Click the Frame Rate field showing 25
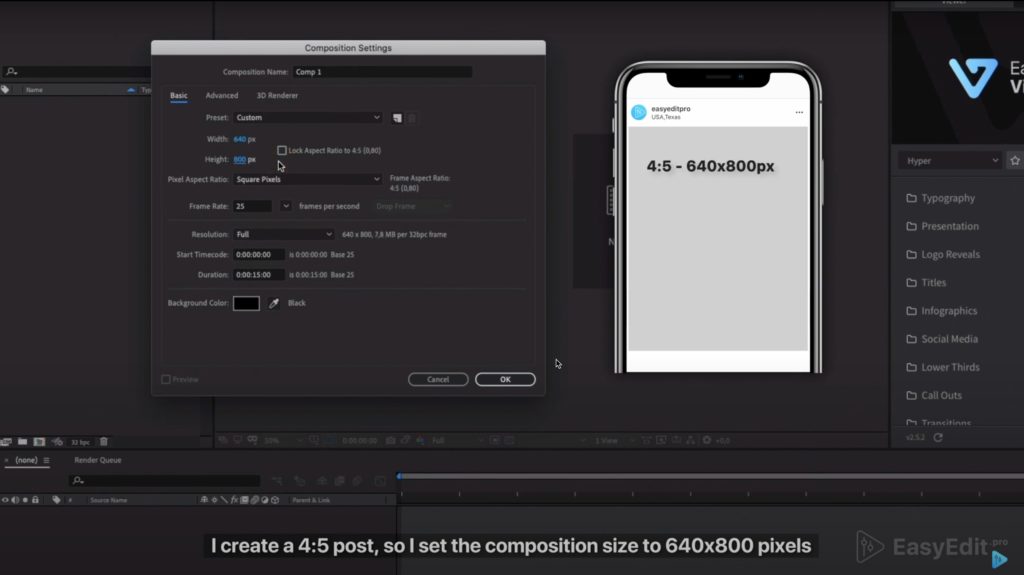Viewport: 1024px width, 575px height. coord(252,206)
